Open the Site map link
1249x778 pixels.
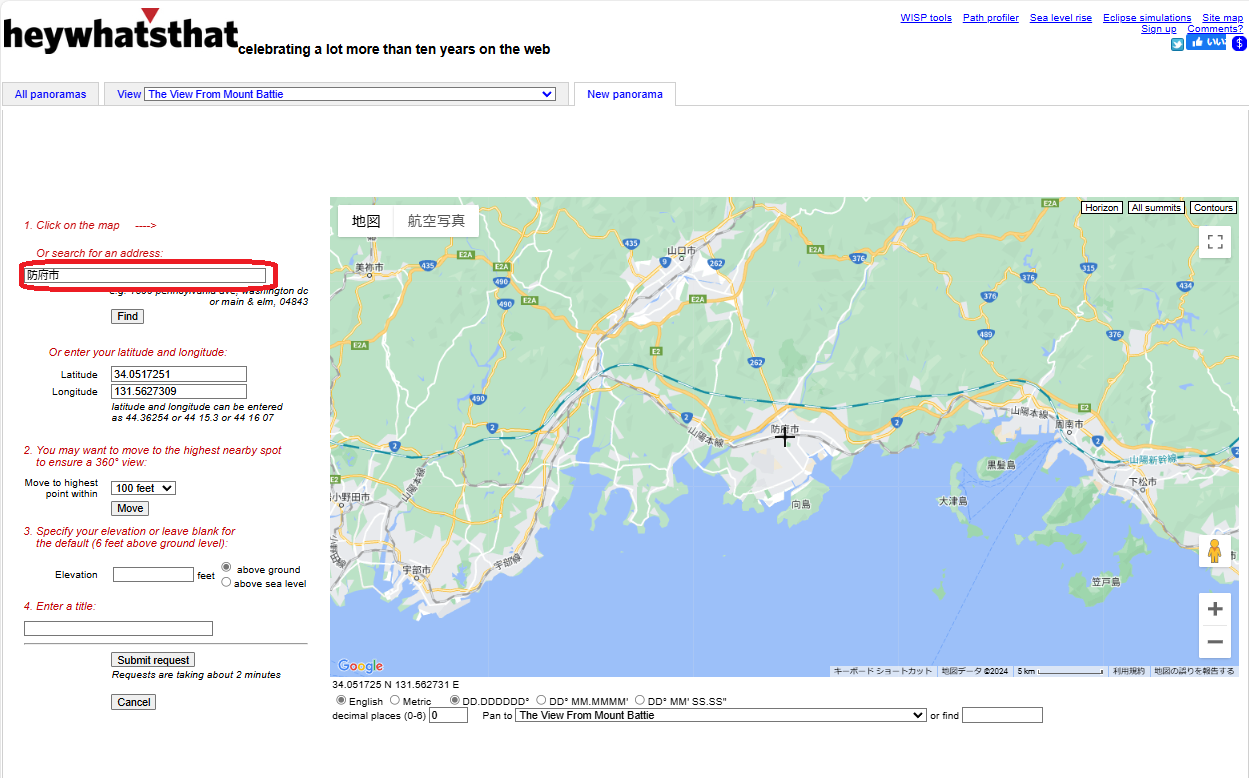coord(1223,18)
